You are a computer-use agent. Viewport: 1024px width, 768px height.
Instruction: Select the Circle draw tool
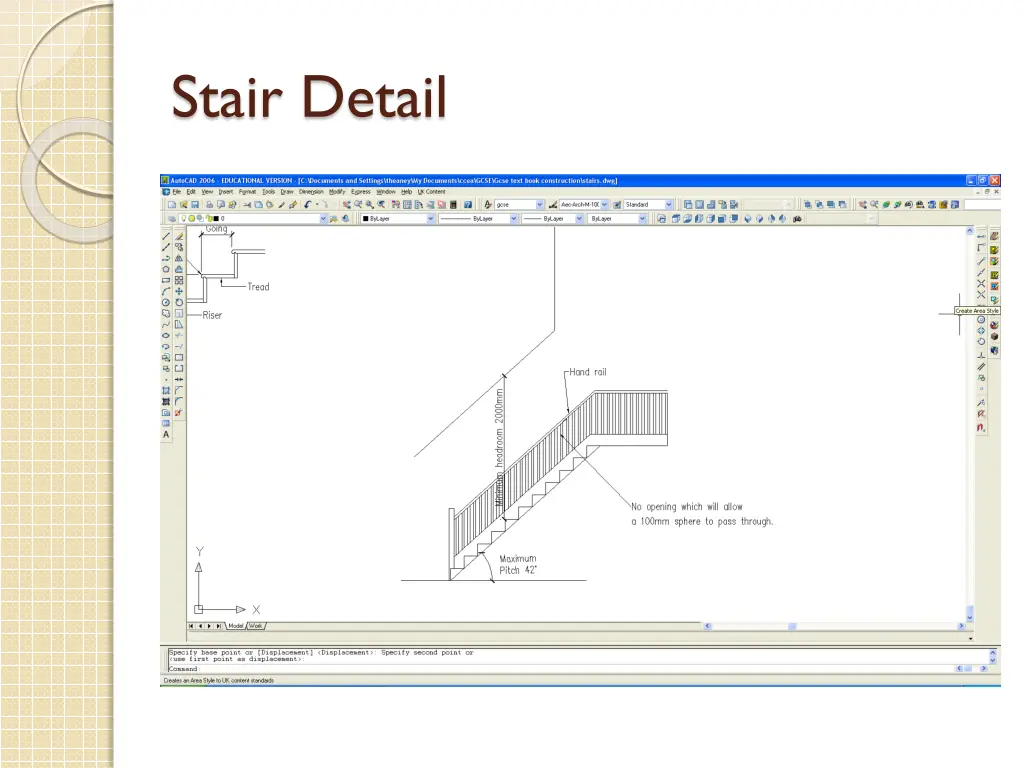(167, 302)
